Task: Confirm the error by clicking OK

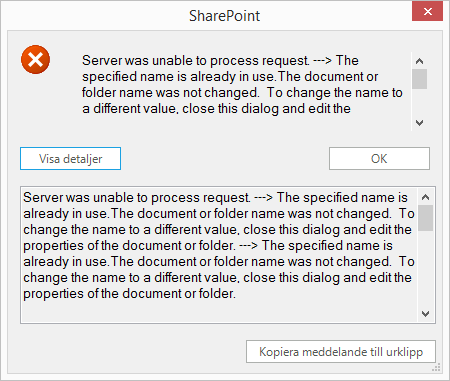Action: (379, 159)
